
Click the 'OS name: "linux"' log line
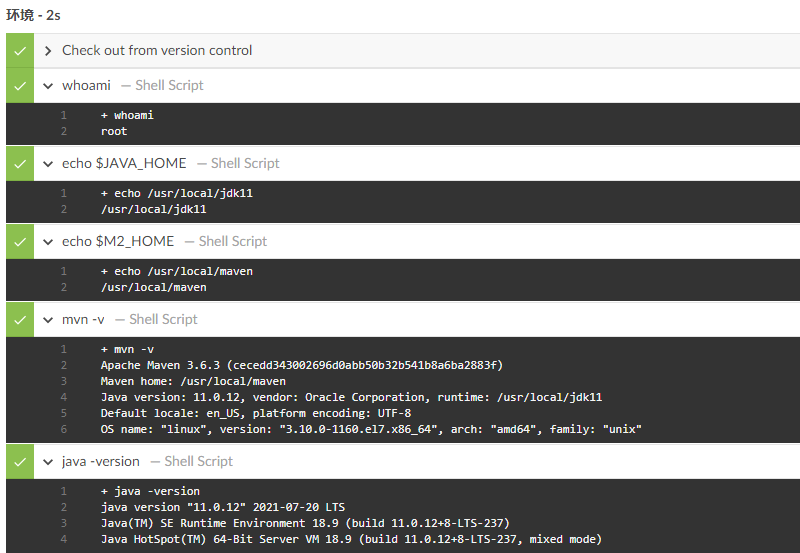[x=371, y=429]
